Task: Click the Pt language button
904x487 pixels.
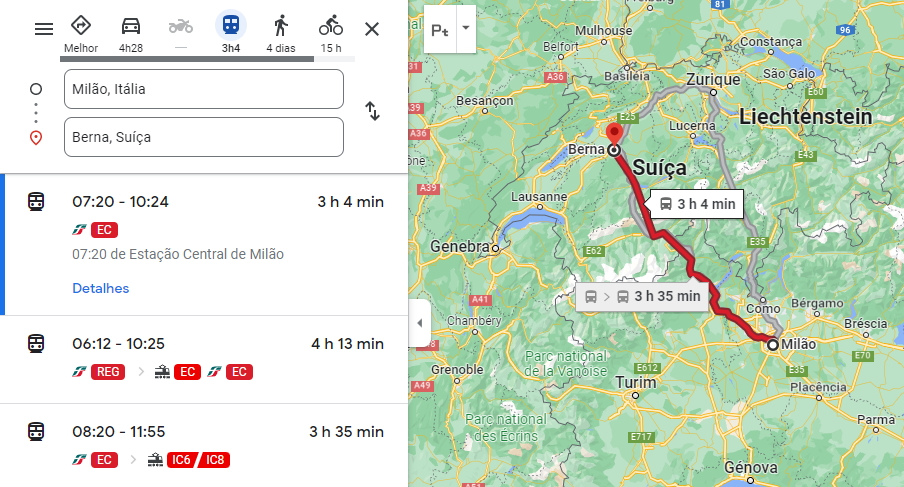Action: click(x=439, y=30)
